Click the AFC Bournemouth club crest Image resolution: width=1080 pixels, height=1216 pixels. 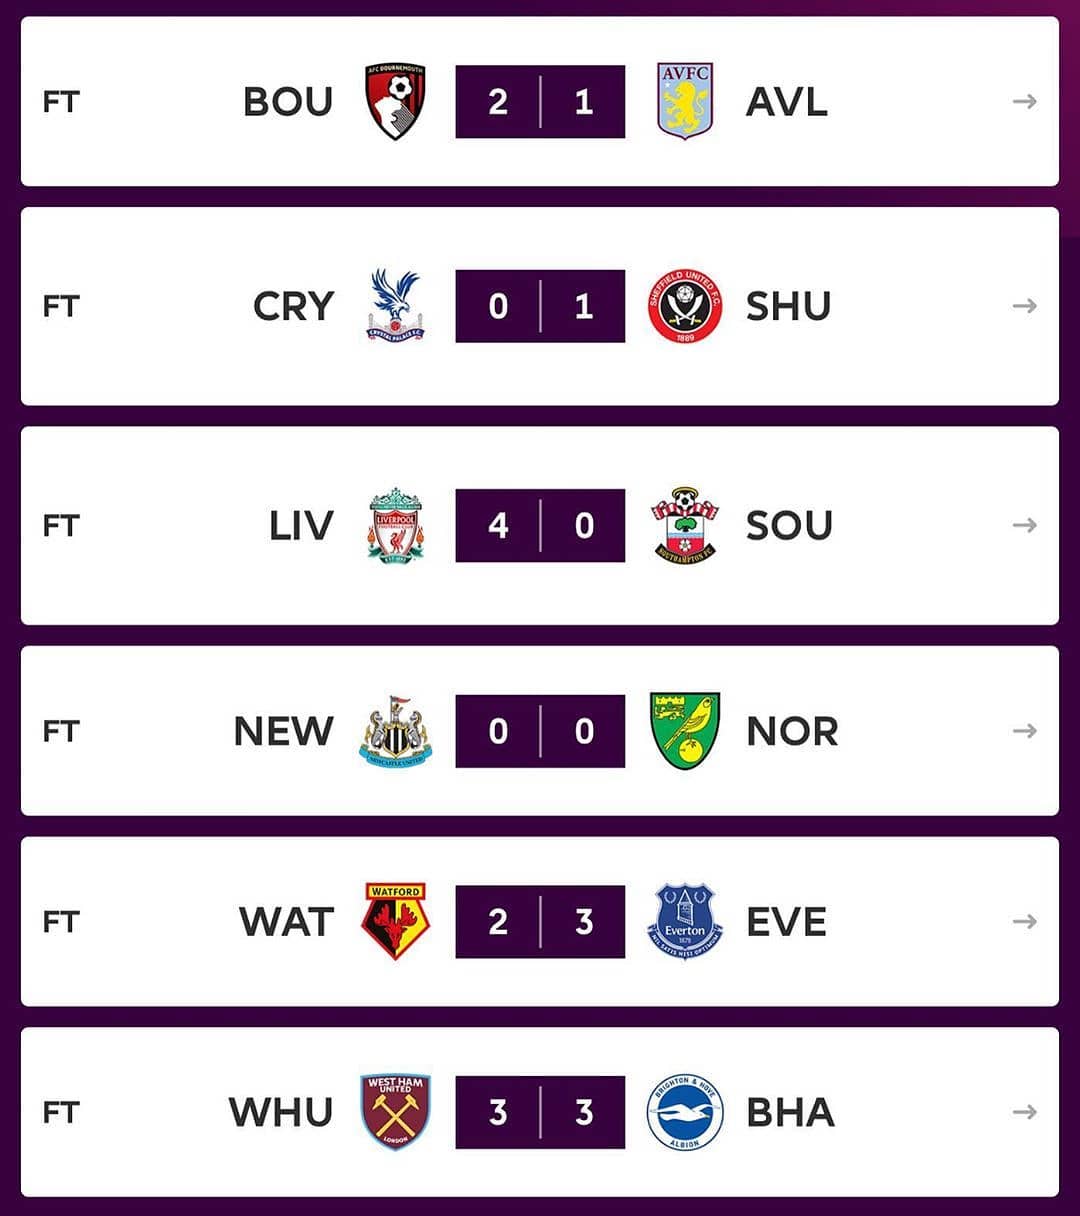point(395,101)
